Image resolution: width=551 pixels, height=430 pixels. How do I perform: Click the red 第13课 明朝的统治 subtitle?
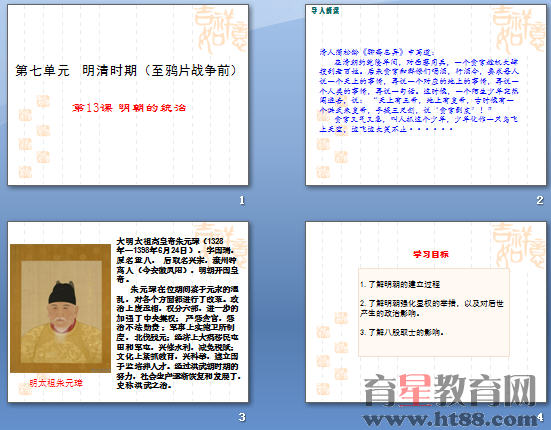click(129, 108)
